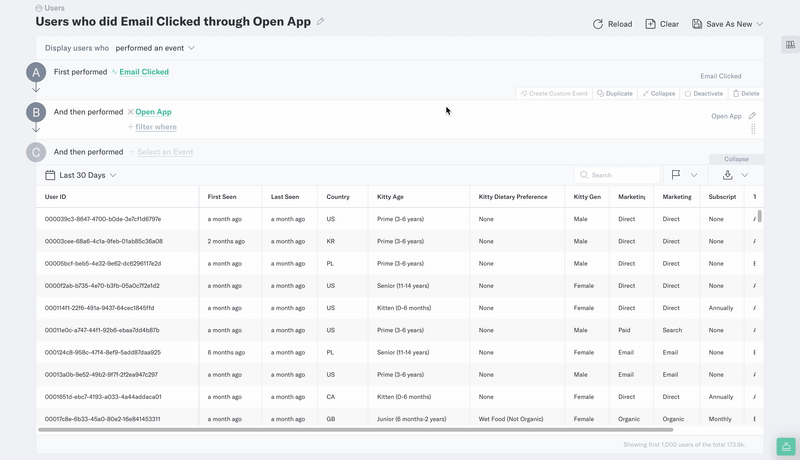Click the search magnifier icon
This screenshot has height=460, width=800.
click(584, 175)
